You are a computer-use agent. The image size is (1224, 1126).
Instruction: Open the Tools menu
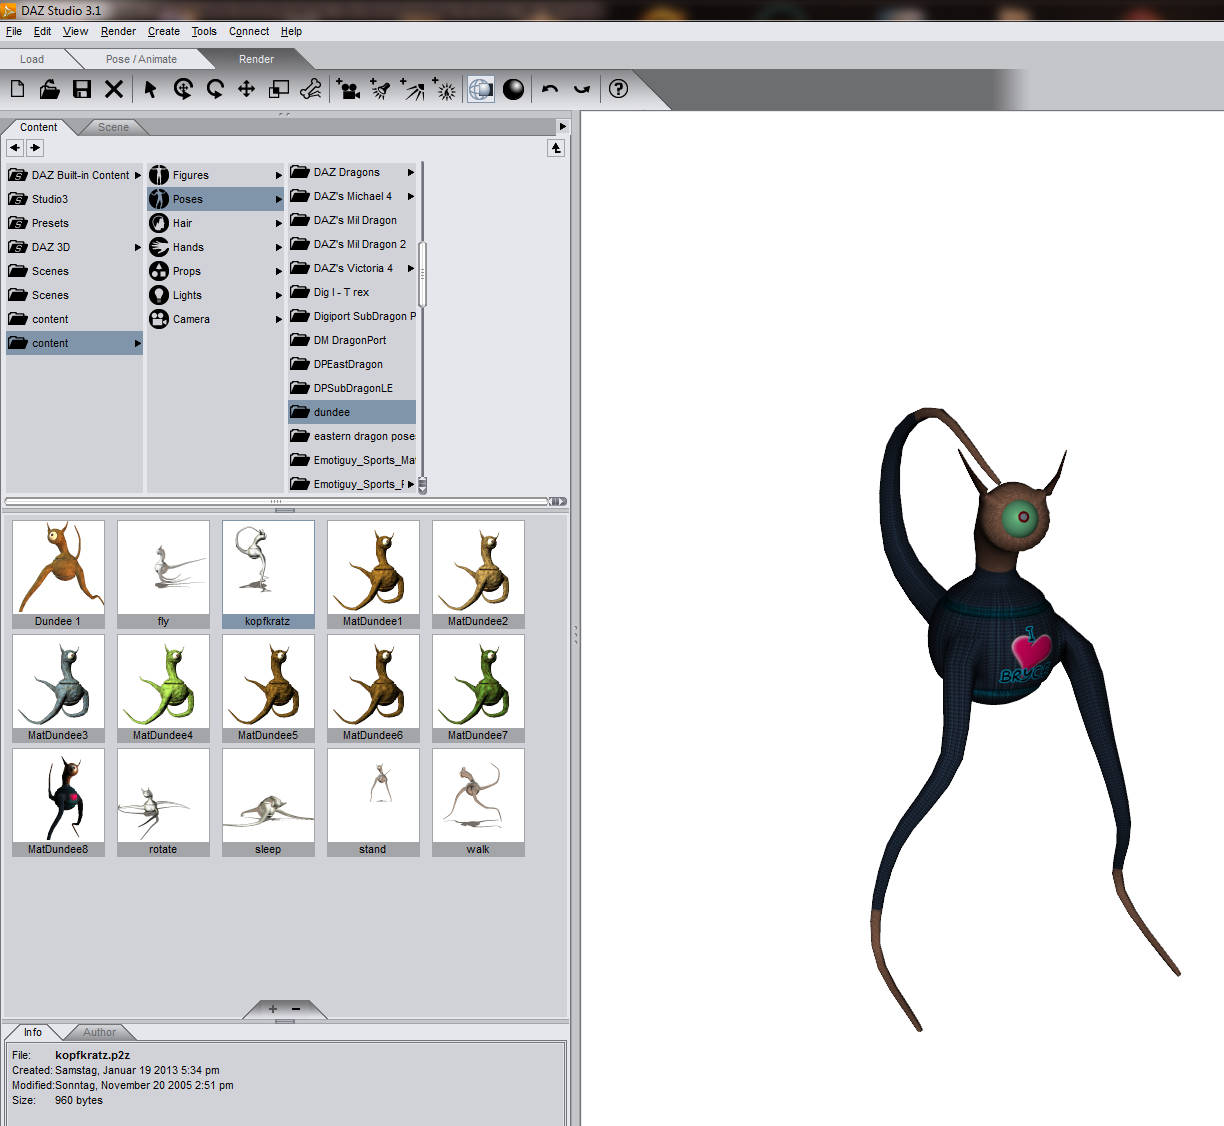point(204,31)
